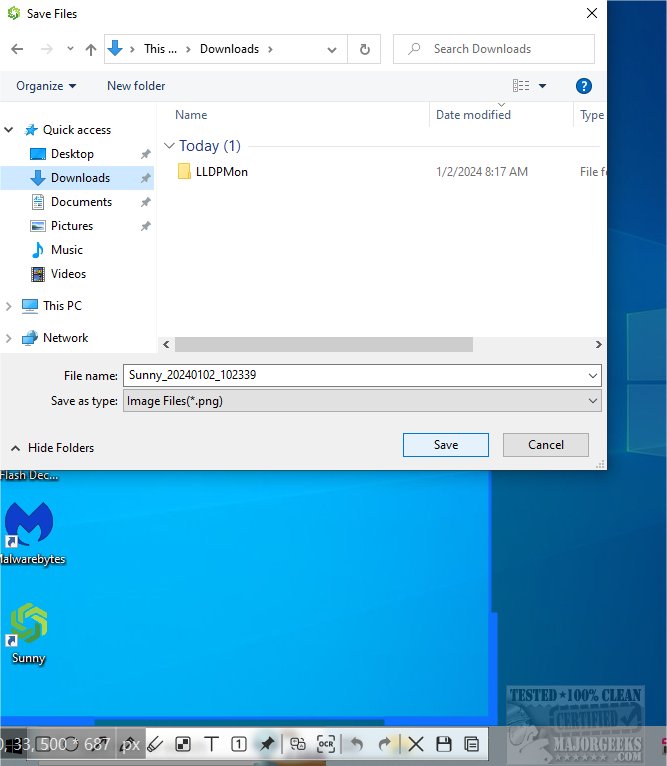Expand the Network tree node
Image resolution: width=667 pixels, height=766 pixels.
coord(8,338)
